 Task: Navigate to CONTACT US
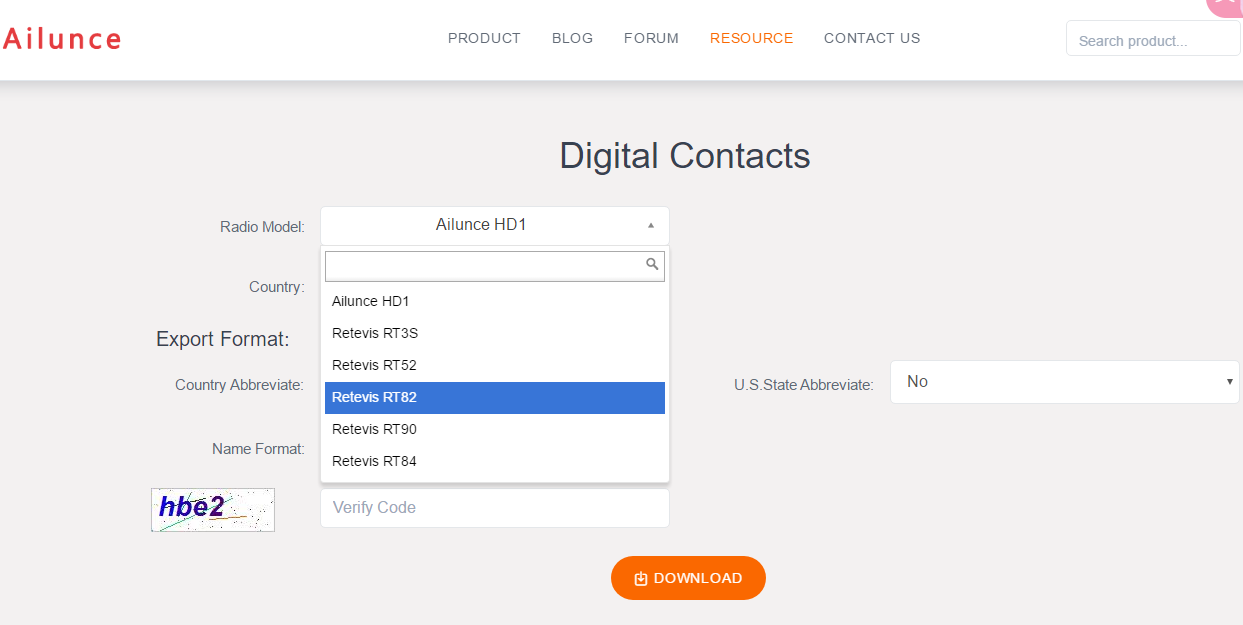872,38
